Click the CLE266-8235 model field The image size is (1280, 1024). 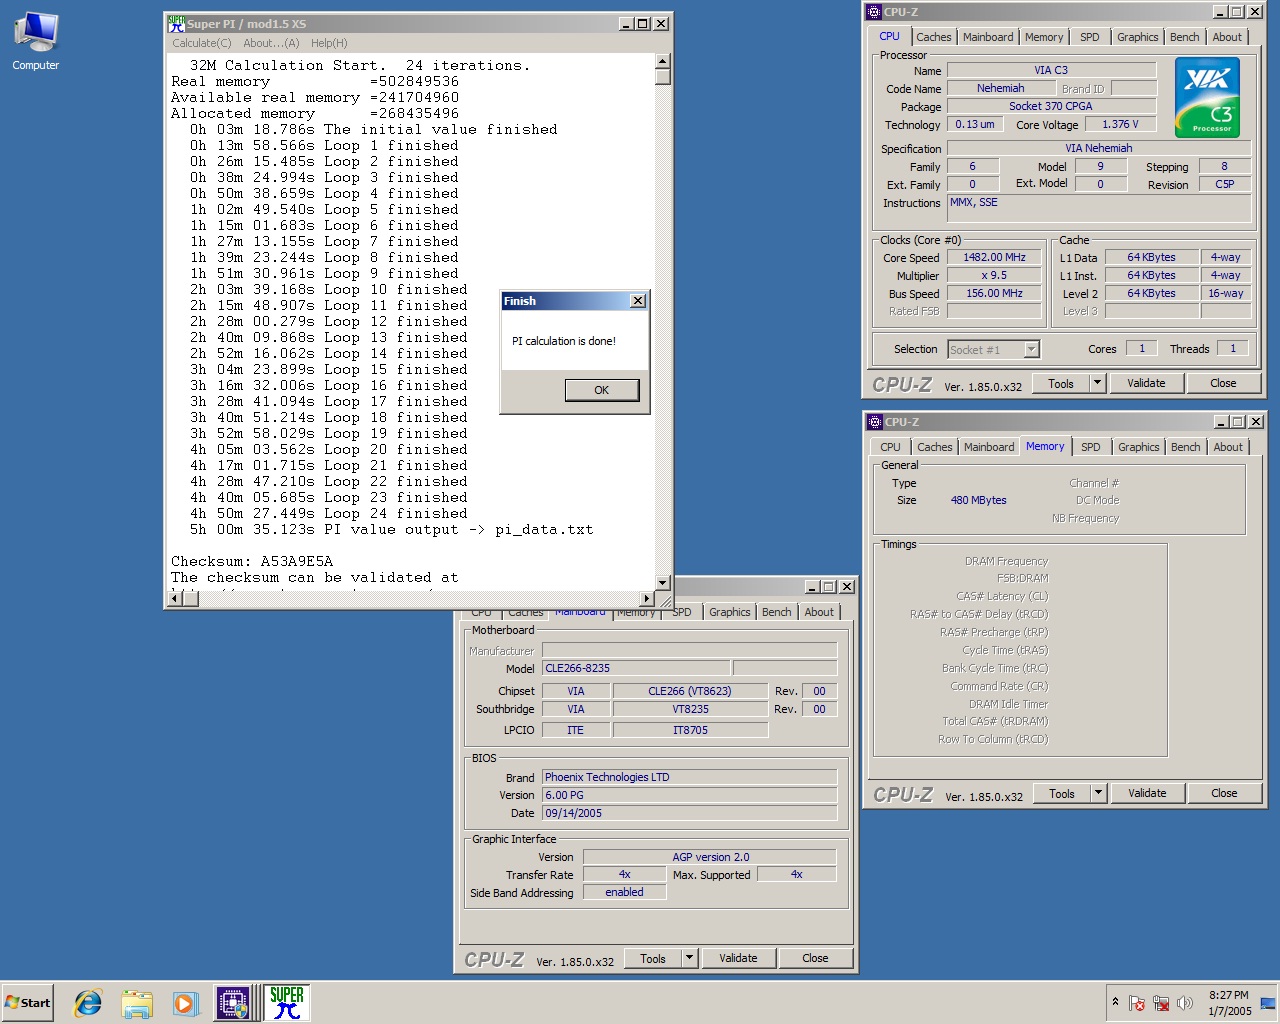click(636, 668)
